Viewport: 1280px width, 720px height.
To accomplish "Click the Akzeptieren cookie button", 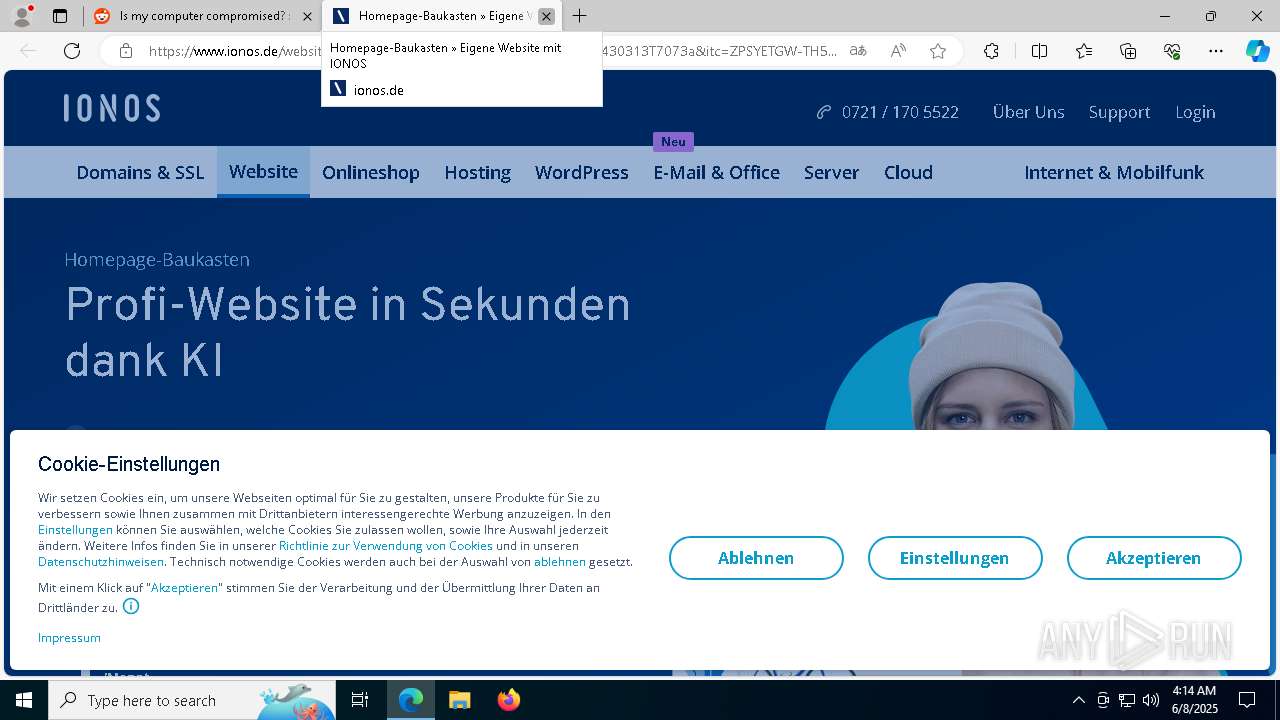I will point(1154,558).
